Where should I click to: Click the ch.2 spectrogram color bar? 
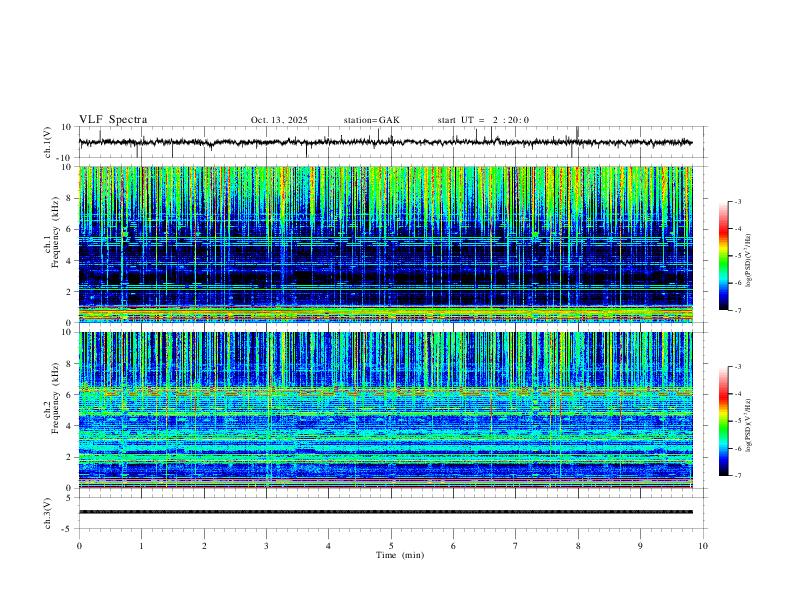click(723, 421)
